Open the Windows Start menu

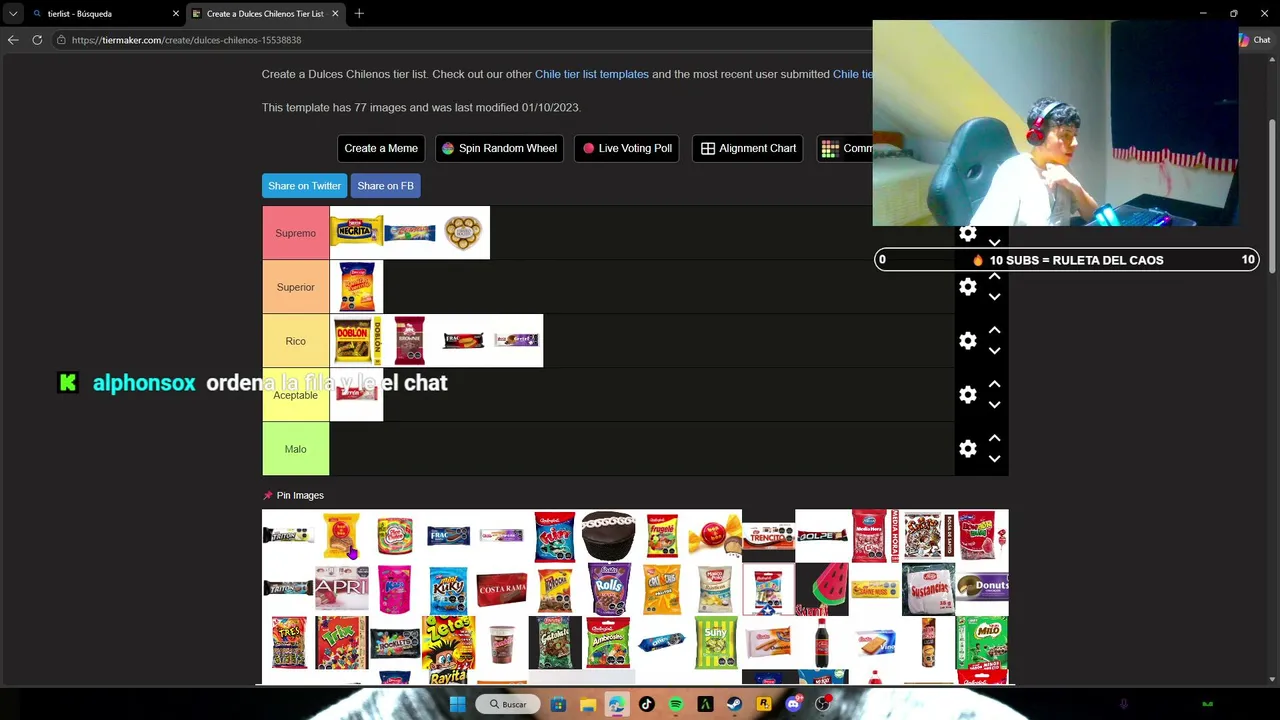457,704
